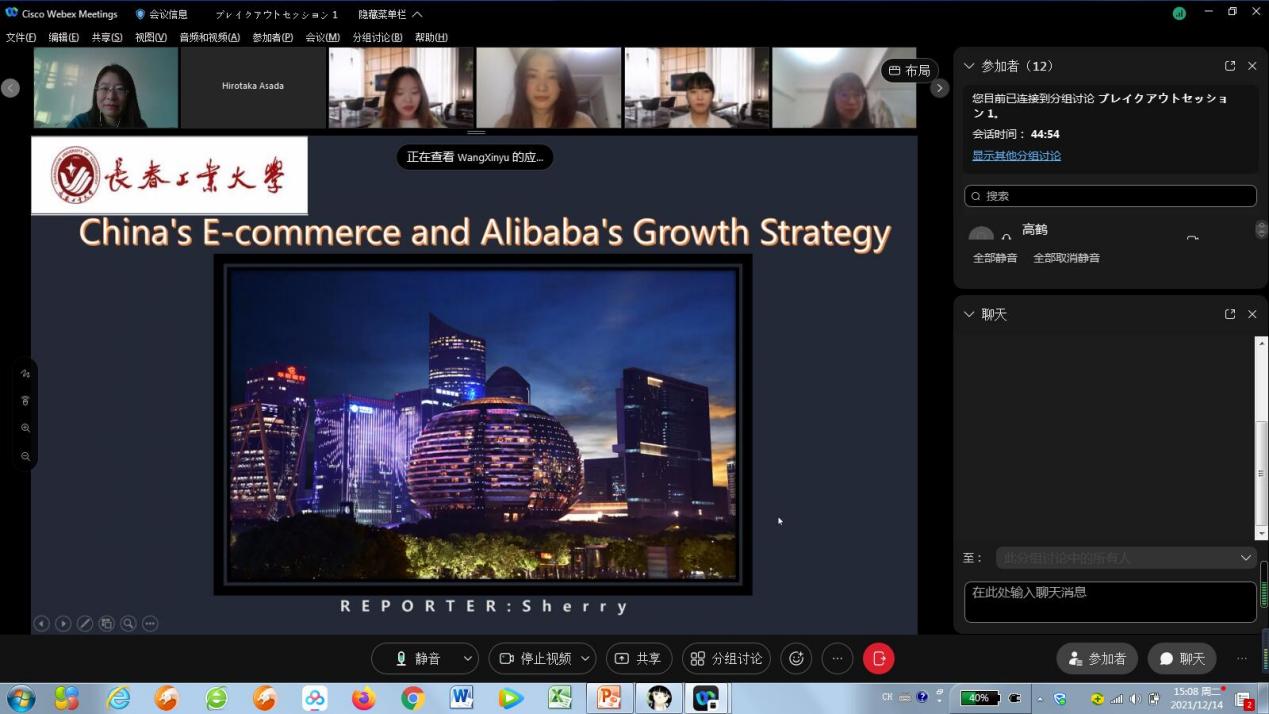The image size is (1269, 714).
Task: Click zoom in icon on left toolbar
Action: (x=26, y=428)
